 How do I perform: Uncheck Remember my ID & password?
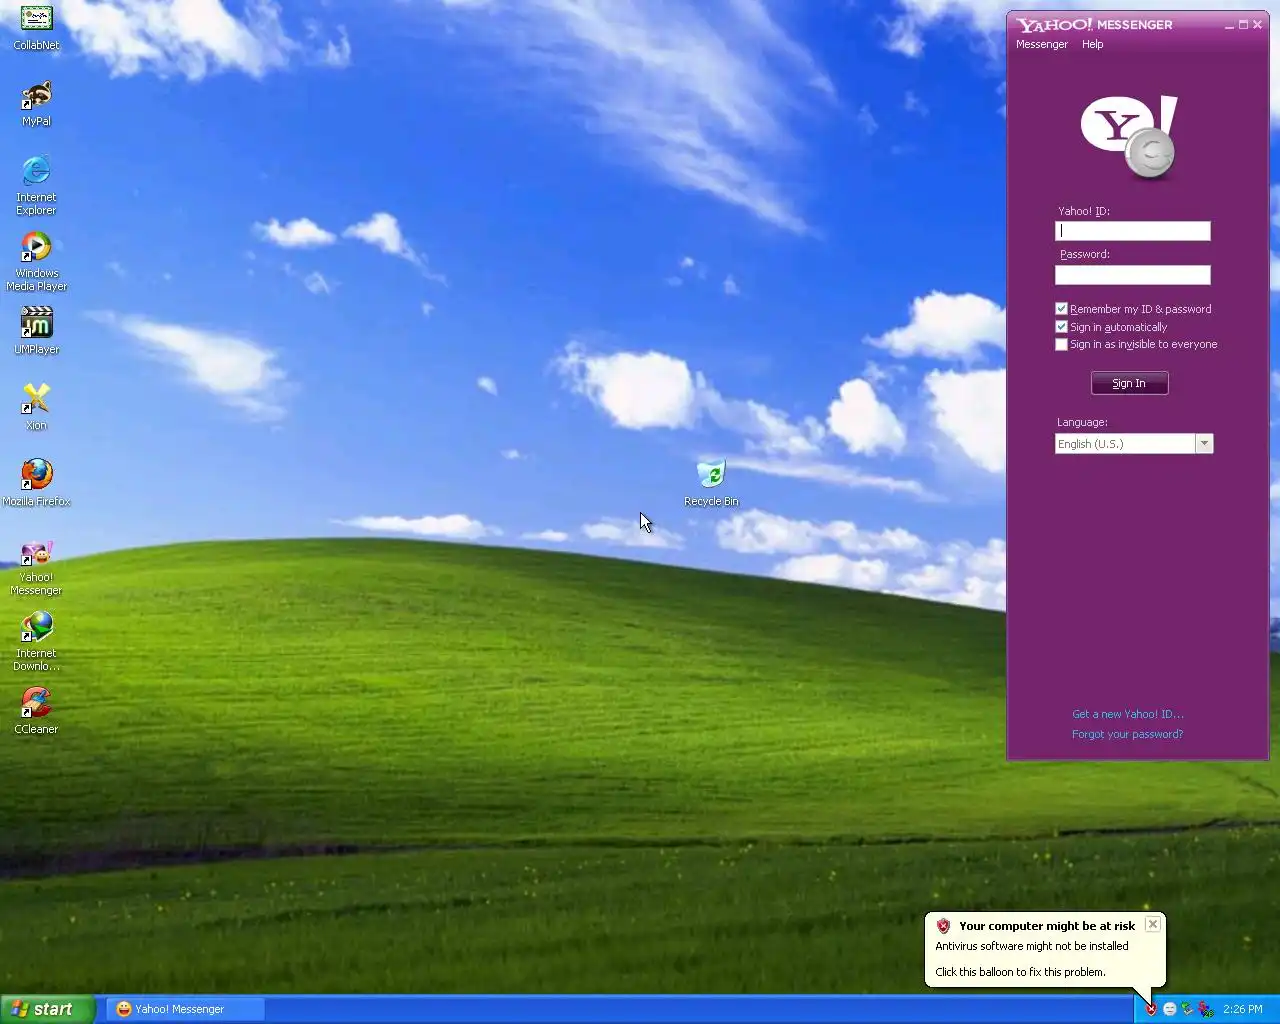[x=1061, y=309]
